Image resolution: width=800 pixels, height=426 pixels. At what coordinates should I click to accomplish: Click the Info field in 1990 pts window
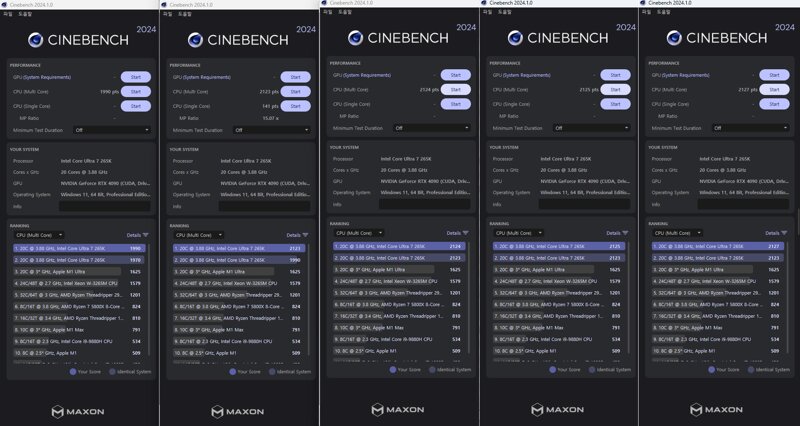pos(105,206)
